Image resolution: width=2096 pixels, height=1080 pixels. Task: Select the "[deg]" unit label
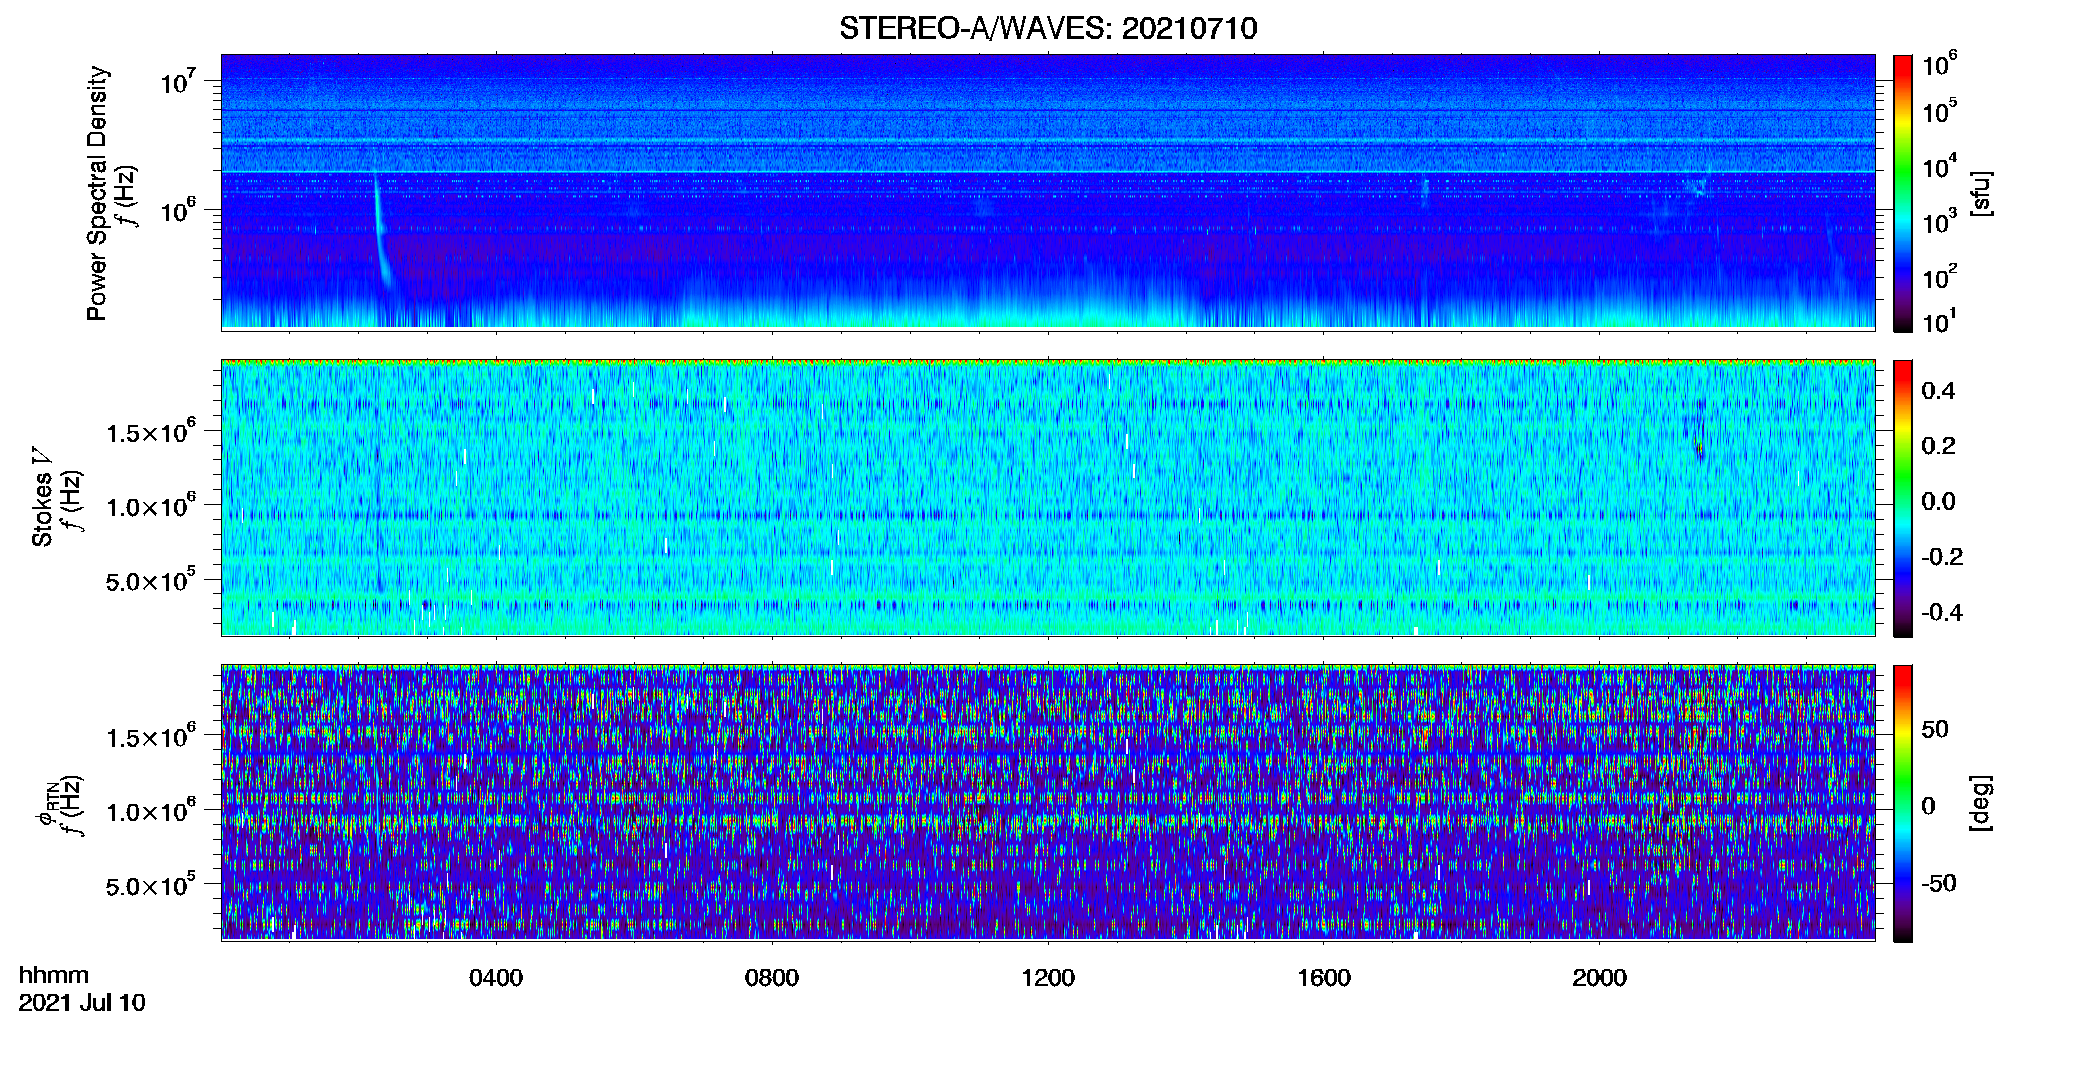coord(1981,803)
